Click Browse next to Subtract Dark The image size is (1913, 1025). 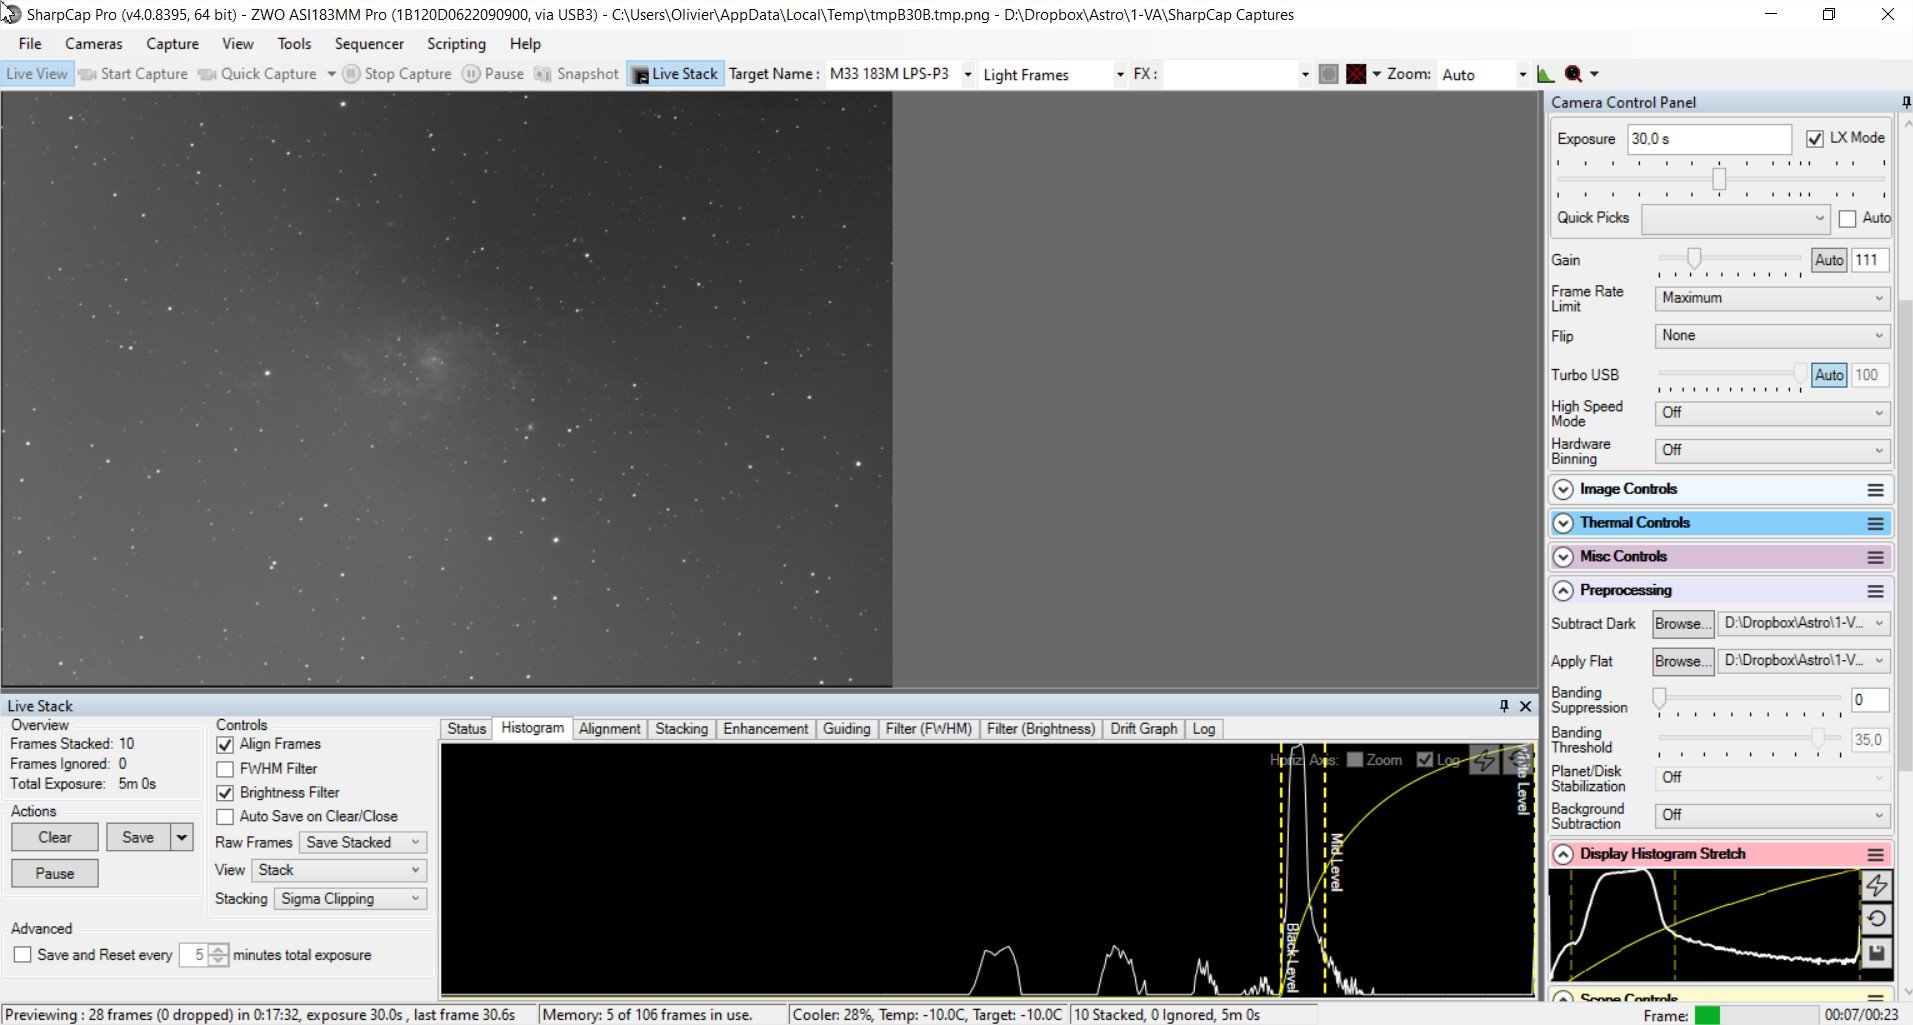pos(1682,624)
